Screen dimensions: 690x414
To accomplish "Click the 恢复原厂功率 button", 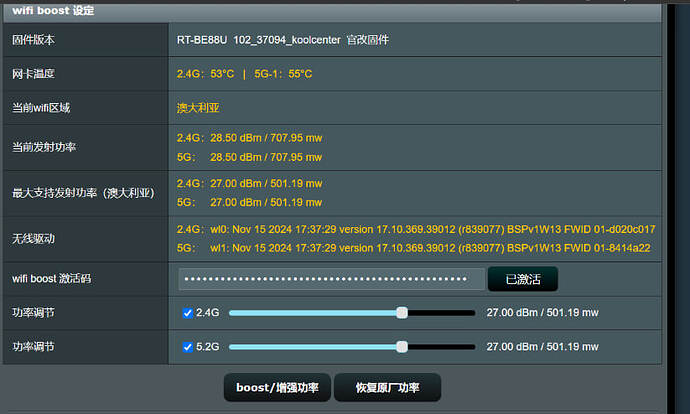I will 387,387.
